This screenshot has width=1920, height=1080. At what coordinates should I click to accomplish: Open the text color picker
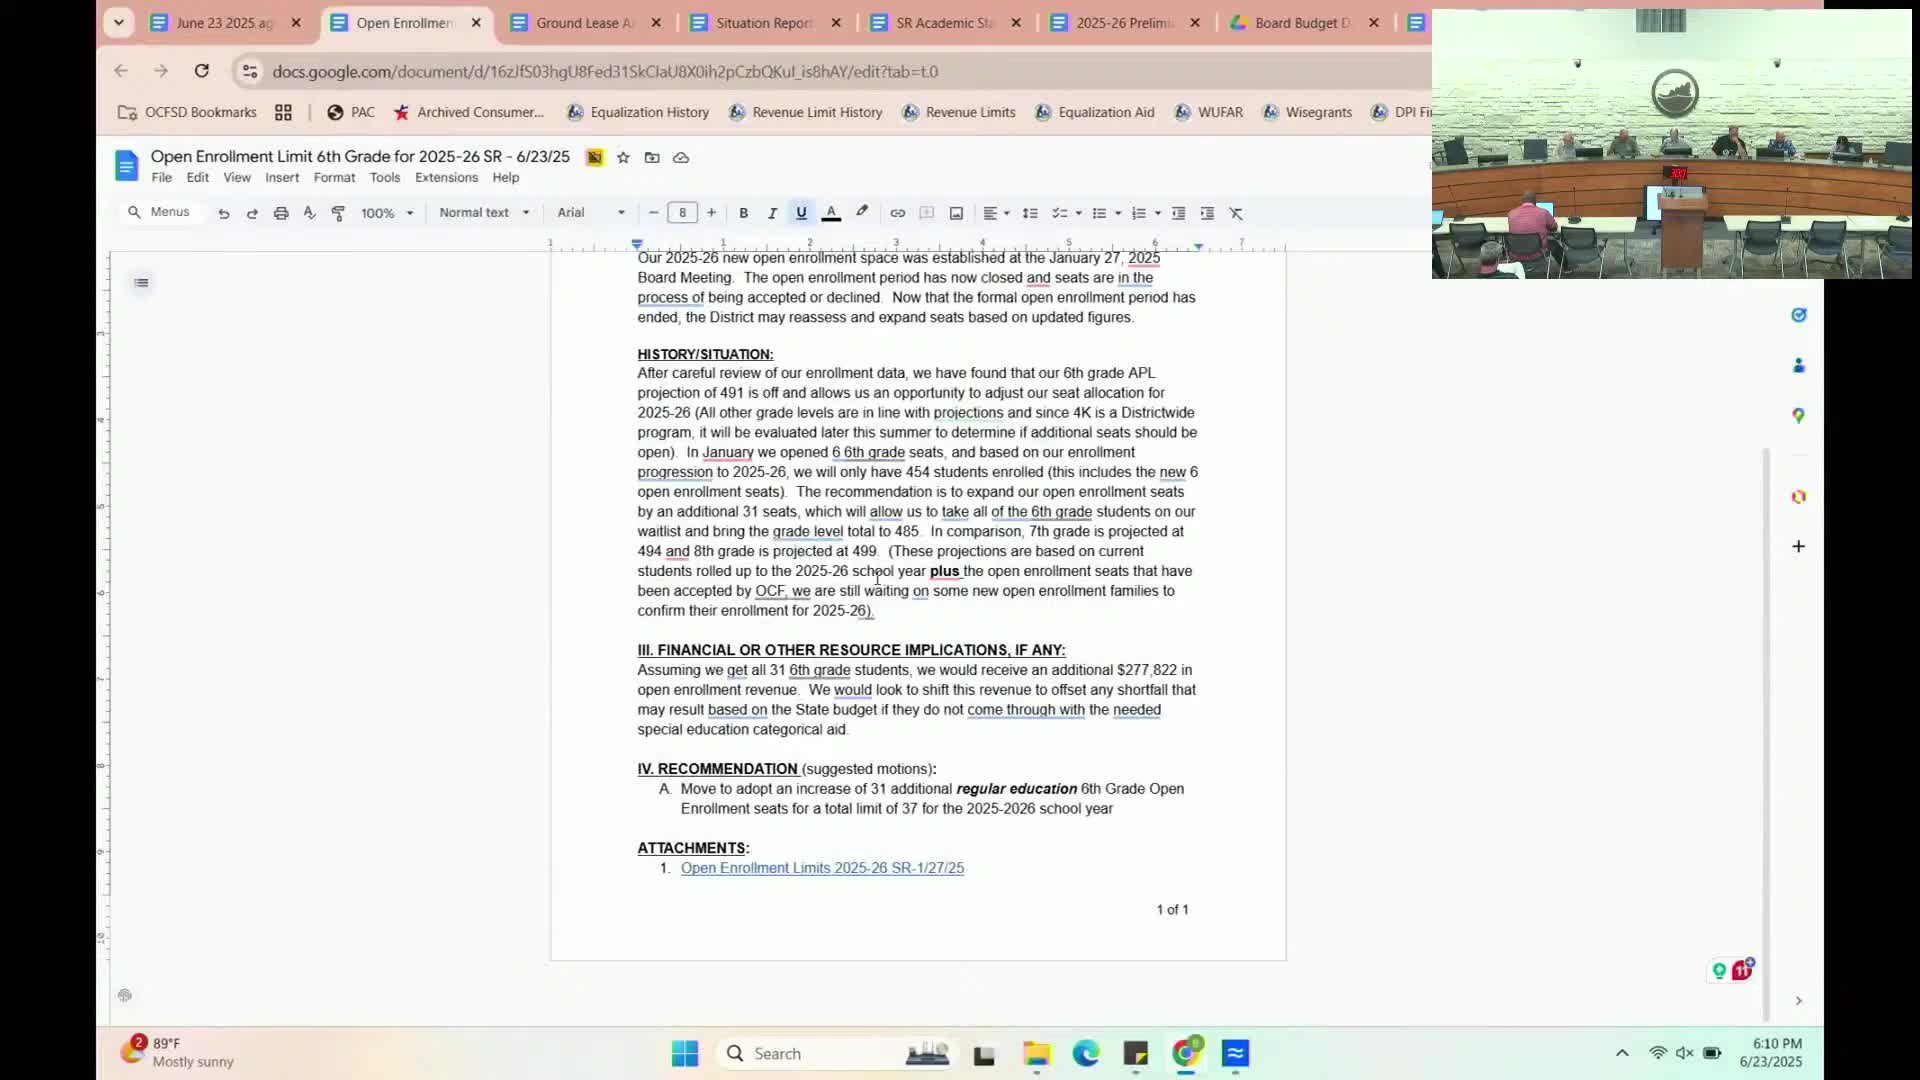coord(830,213)
